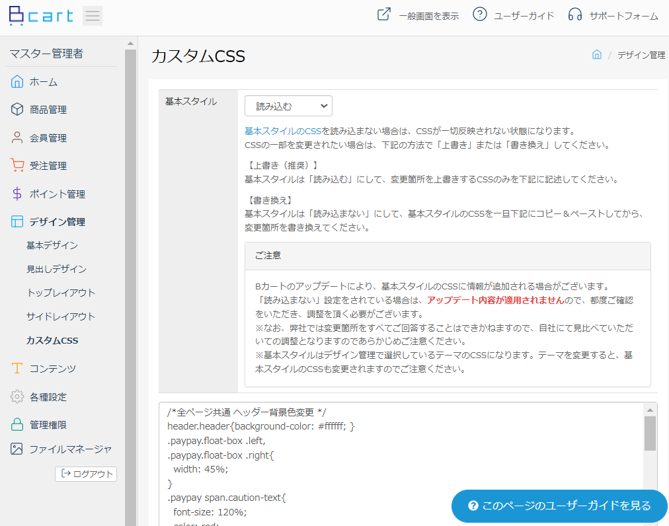The height and width of the screenshot is (526, 669).
Task: Click the width: 45%; CSS line
Action: (201, 469)
